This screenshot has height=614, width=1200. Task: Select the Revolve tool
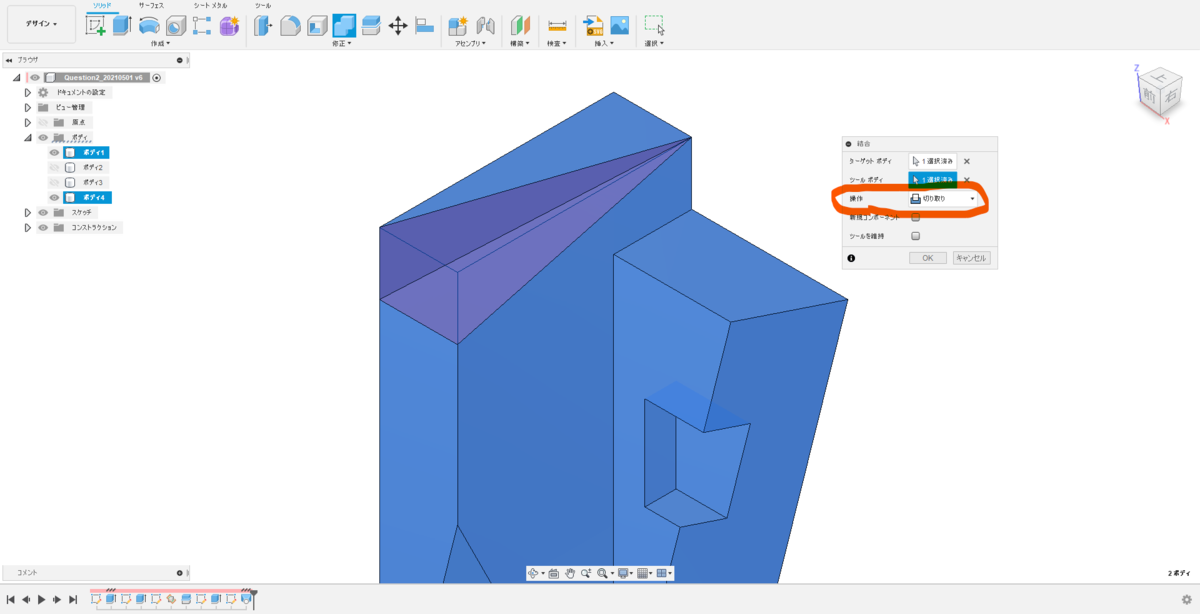pyautogui.click(x=149, y=26)
